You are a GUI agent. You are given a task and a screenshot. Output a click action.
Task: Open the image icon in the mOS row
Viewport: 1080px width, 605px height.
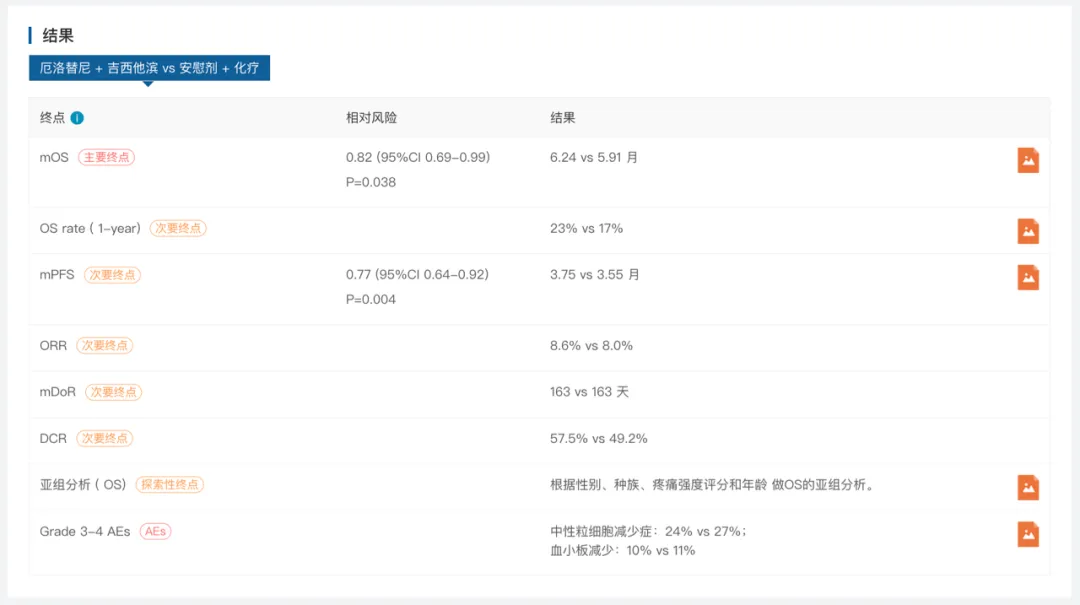(1028, 160)
